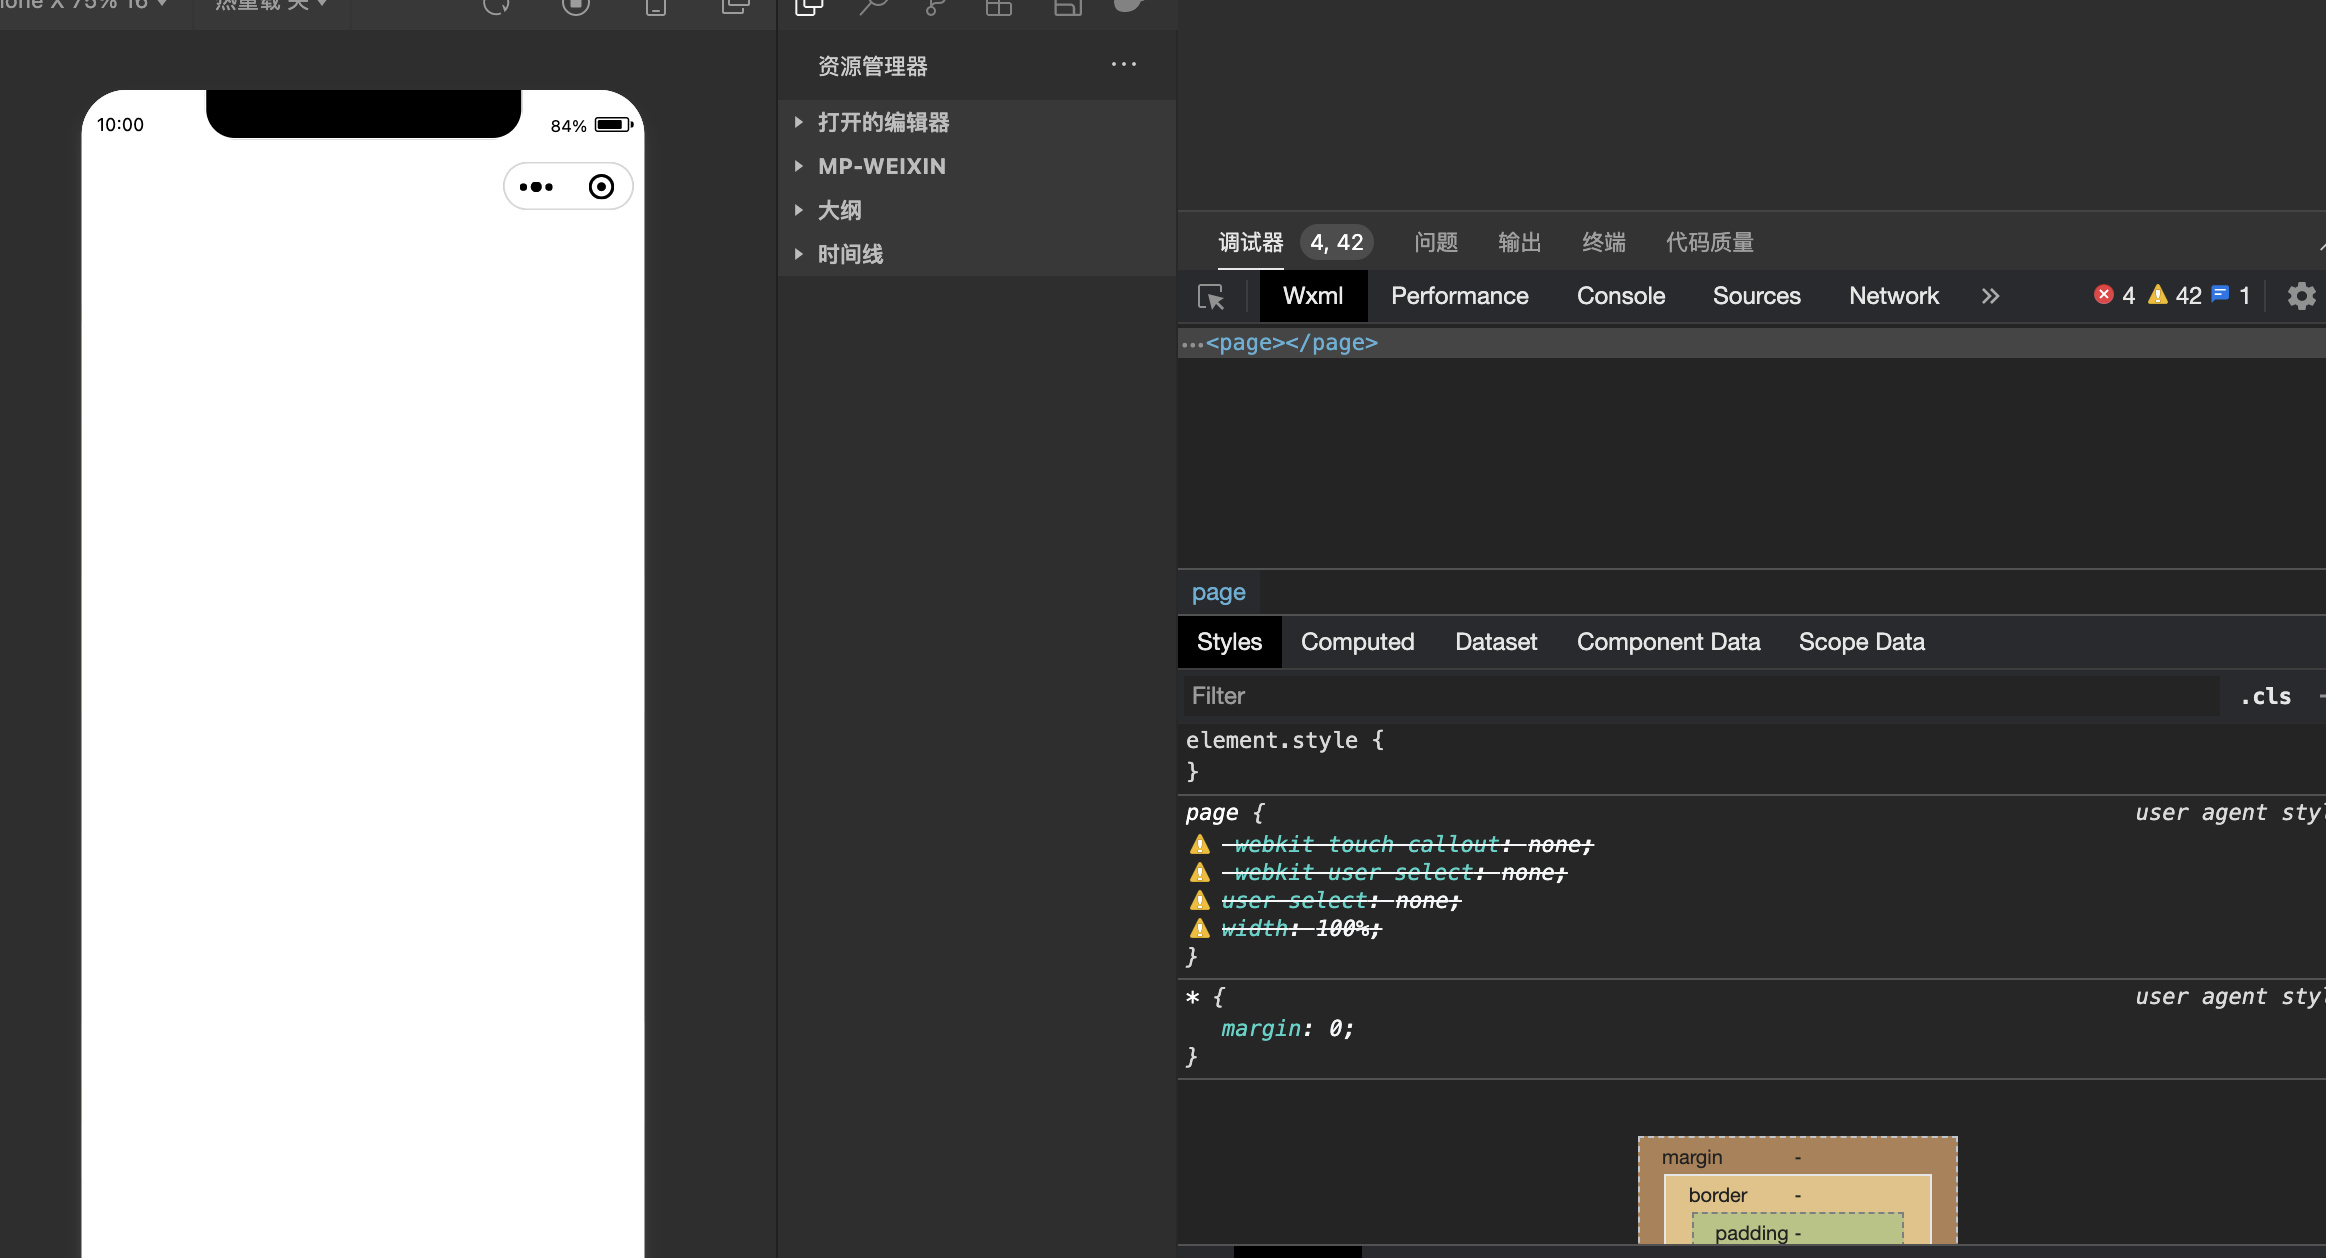
Task: Open the Performance devtools tab
Action: pyautogui.click(x=1459, y=296)
